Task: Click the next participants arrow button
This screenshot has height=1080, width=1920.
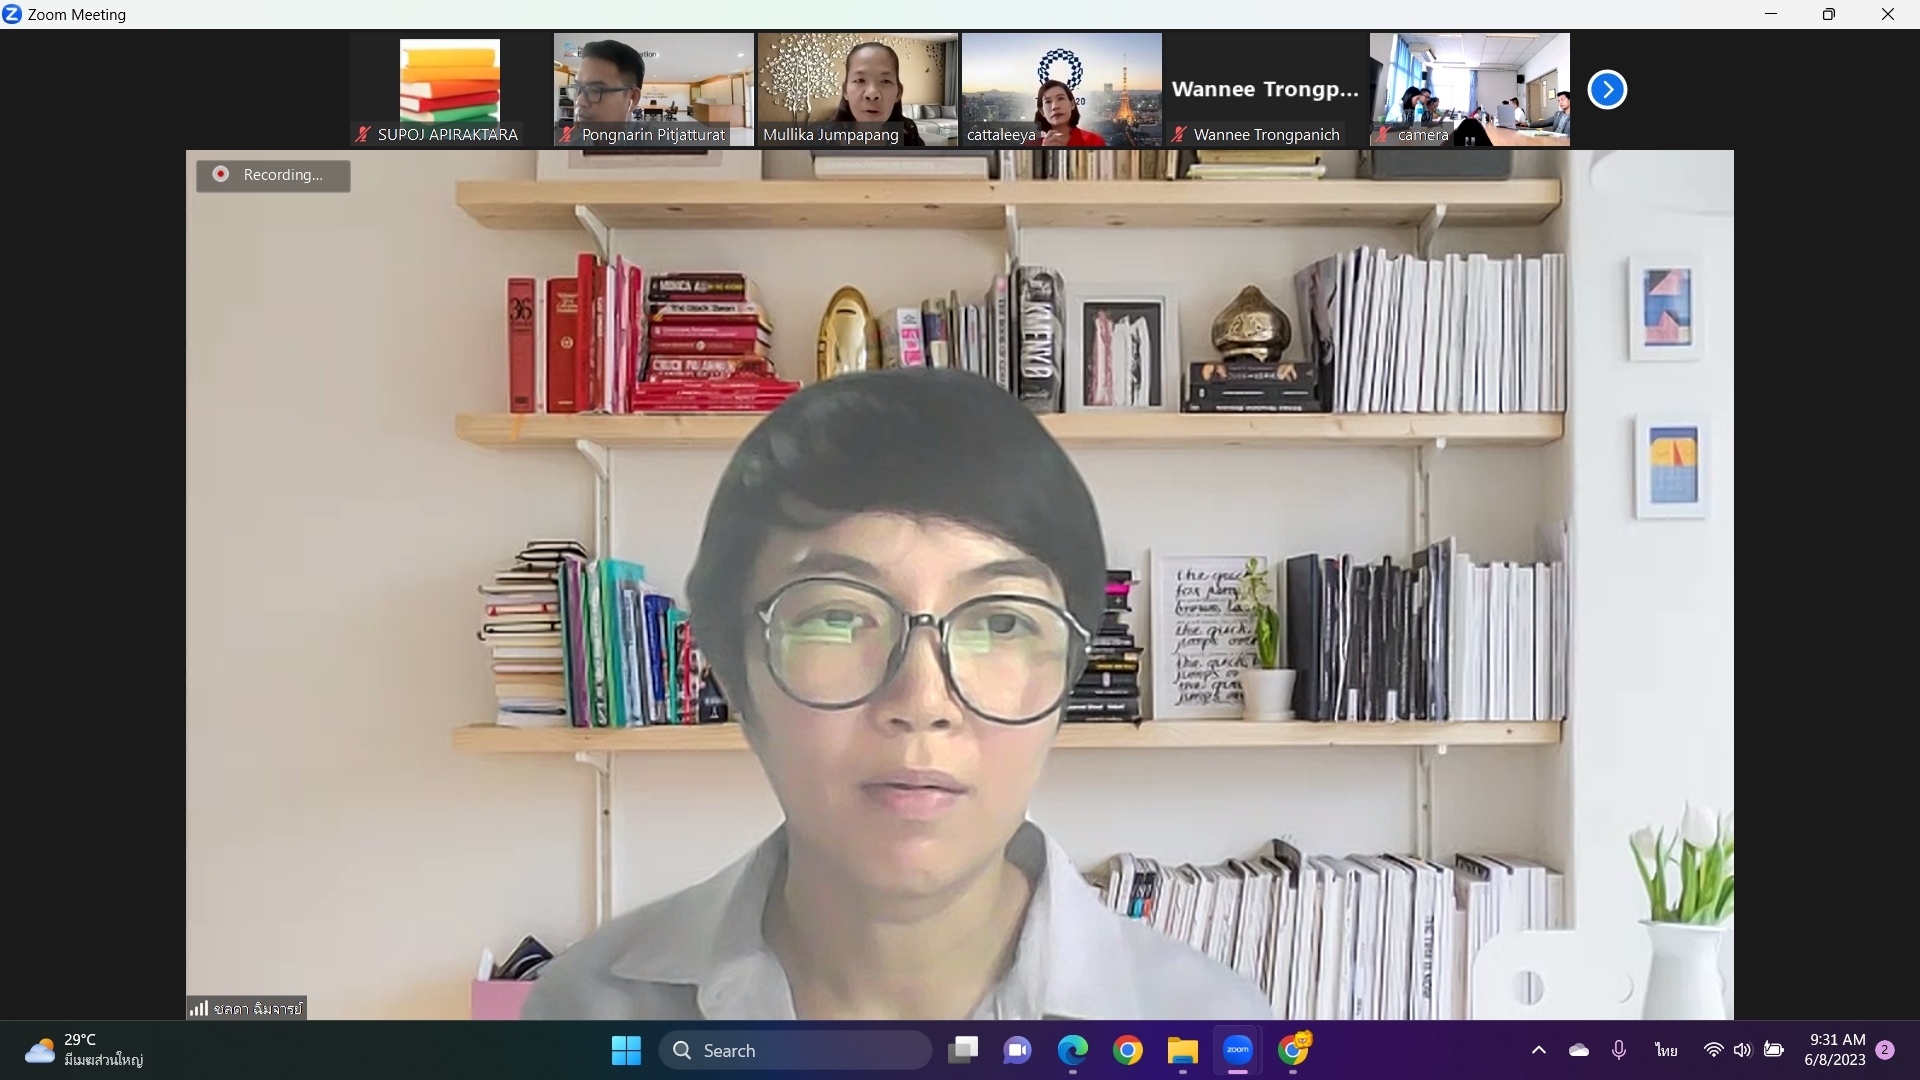Action: click(x=1607, y=90)
